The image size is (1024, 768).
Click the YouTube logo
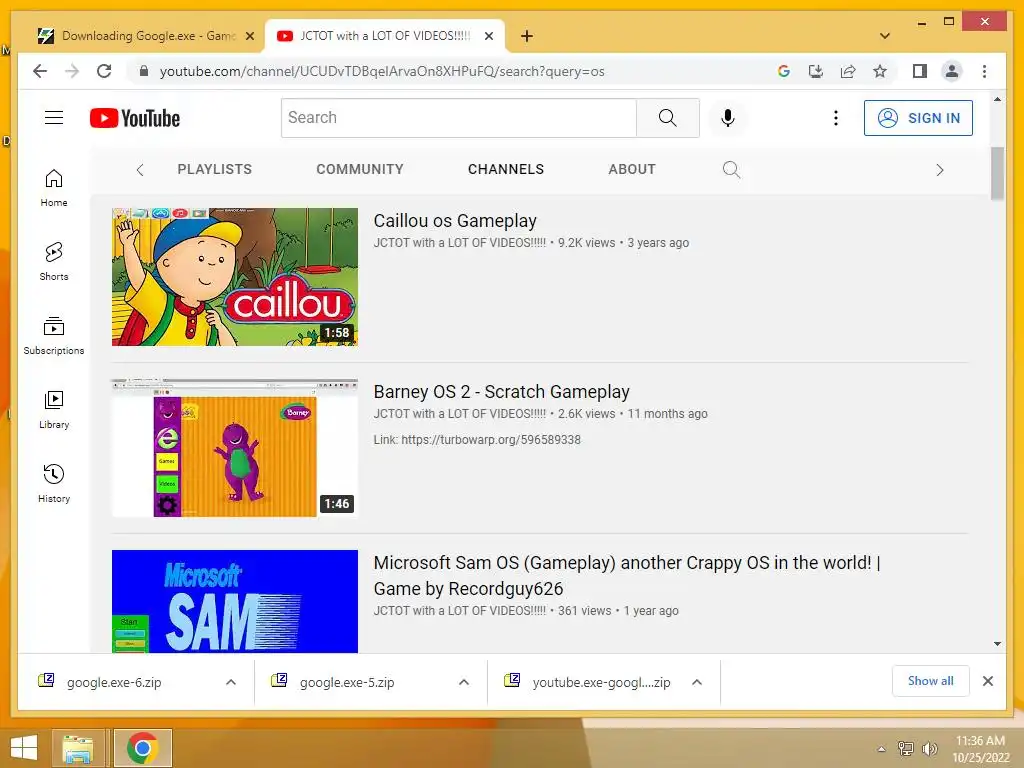pos(135,118)
